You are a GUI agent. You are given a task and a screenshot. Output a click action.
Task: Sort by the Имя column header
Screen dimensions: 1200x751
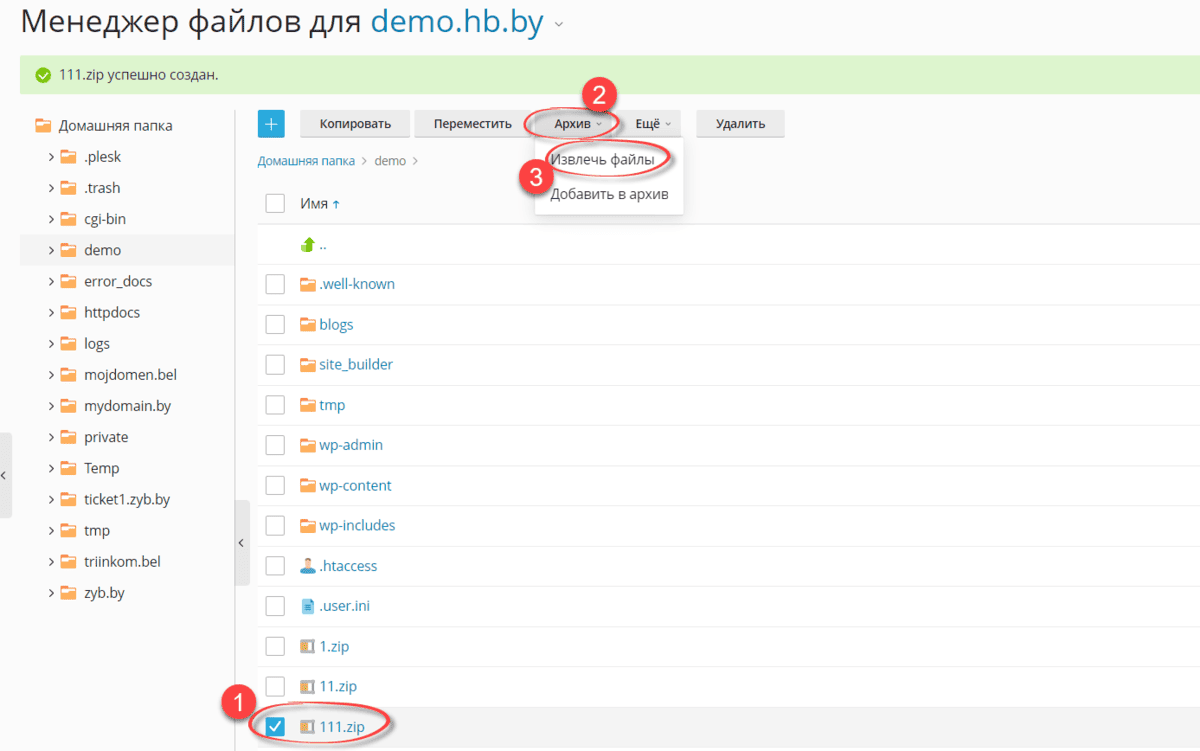click(x=314, y=204)
